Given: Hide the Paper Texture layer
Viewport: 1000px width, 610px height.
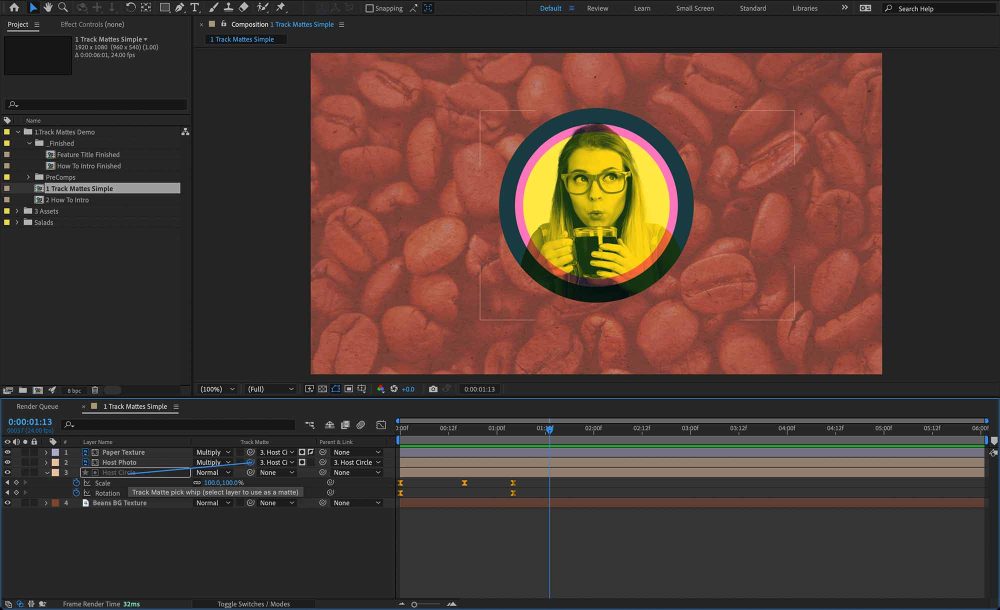Looking at the screenshot, I should pos(8,452).
